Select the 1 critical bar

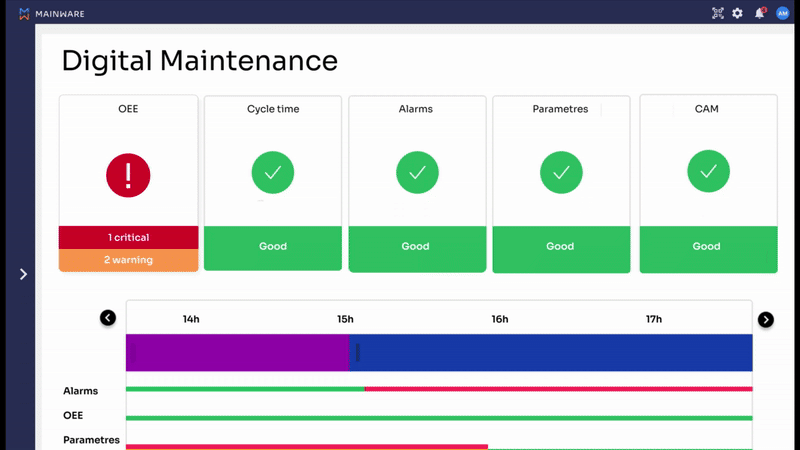[x=129, y=237]
